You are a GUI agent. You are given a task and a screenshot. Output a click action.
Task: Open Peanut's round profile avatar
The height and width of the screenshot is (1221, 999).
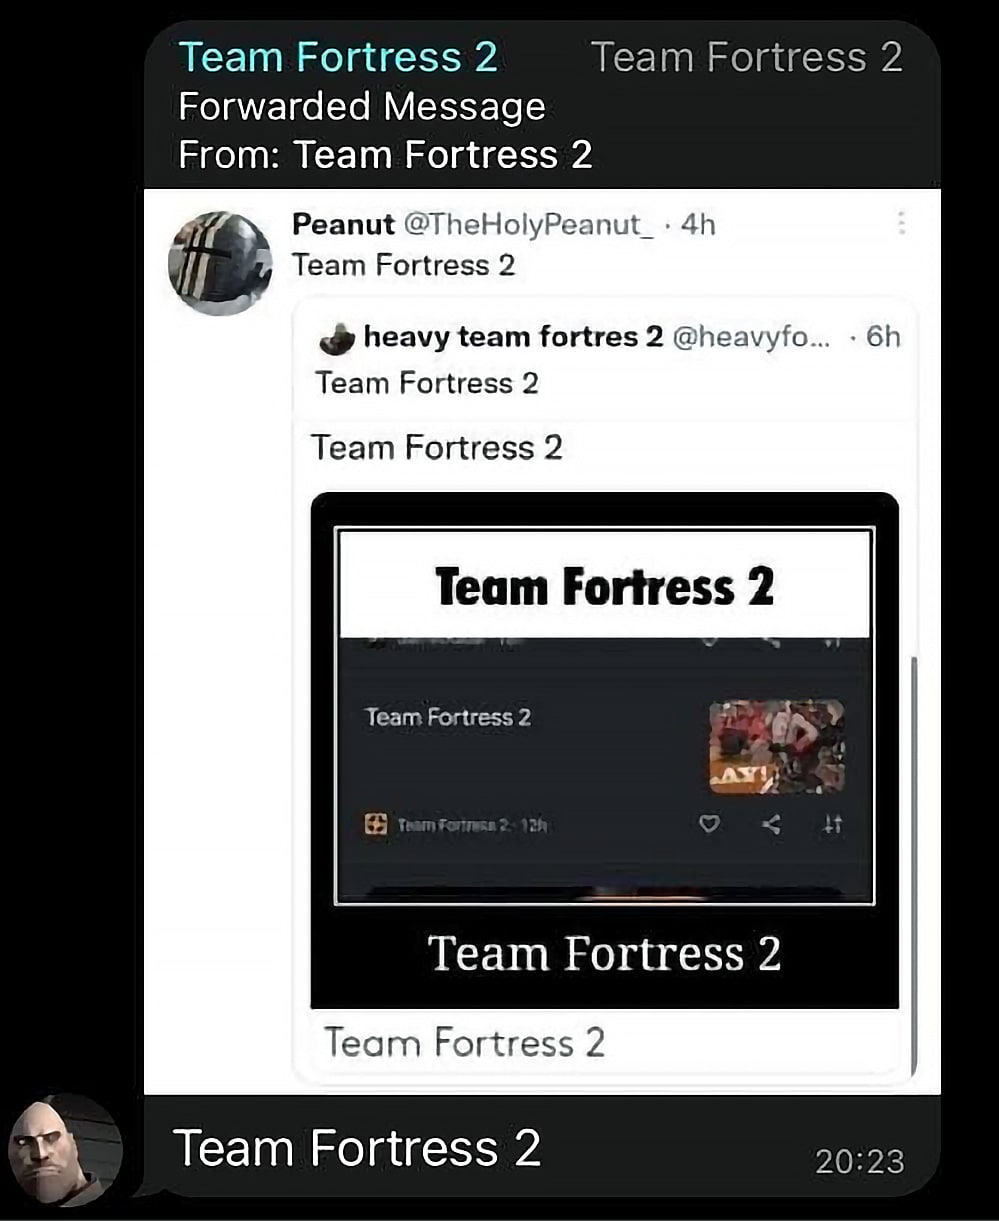click(220, 263)
